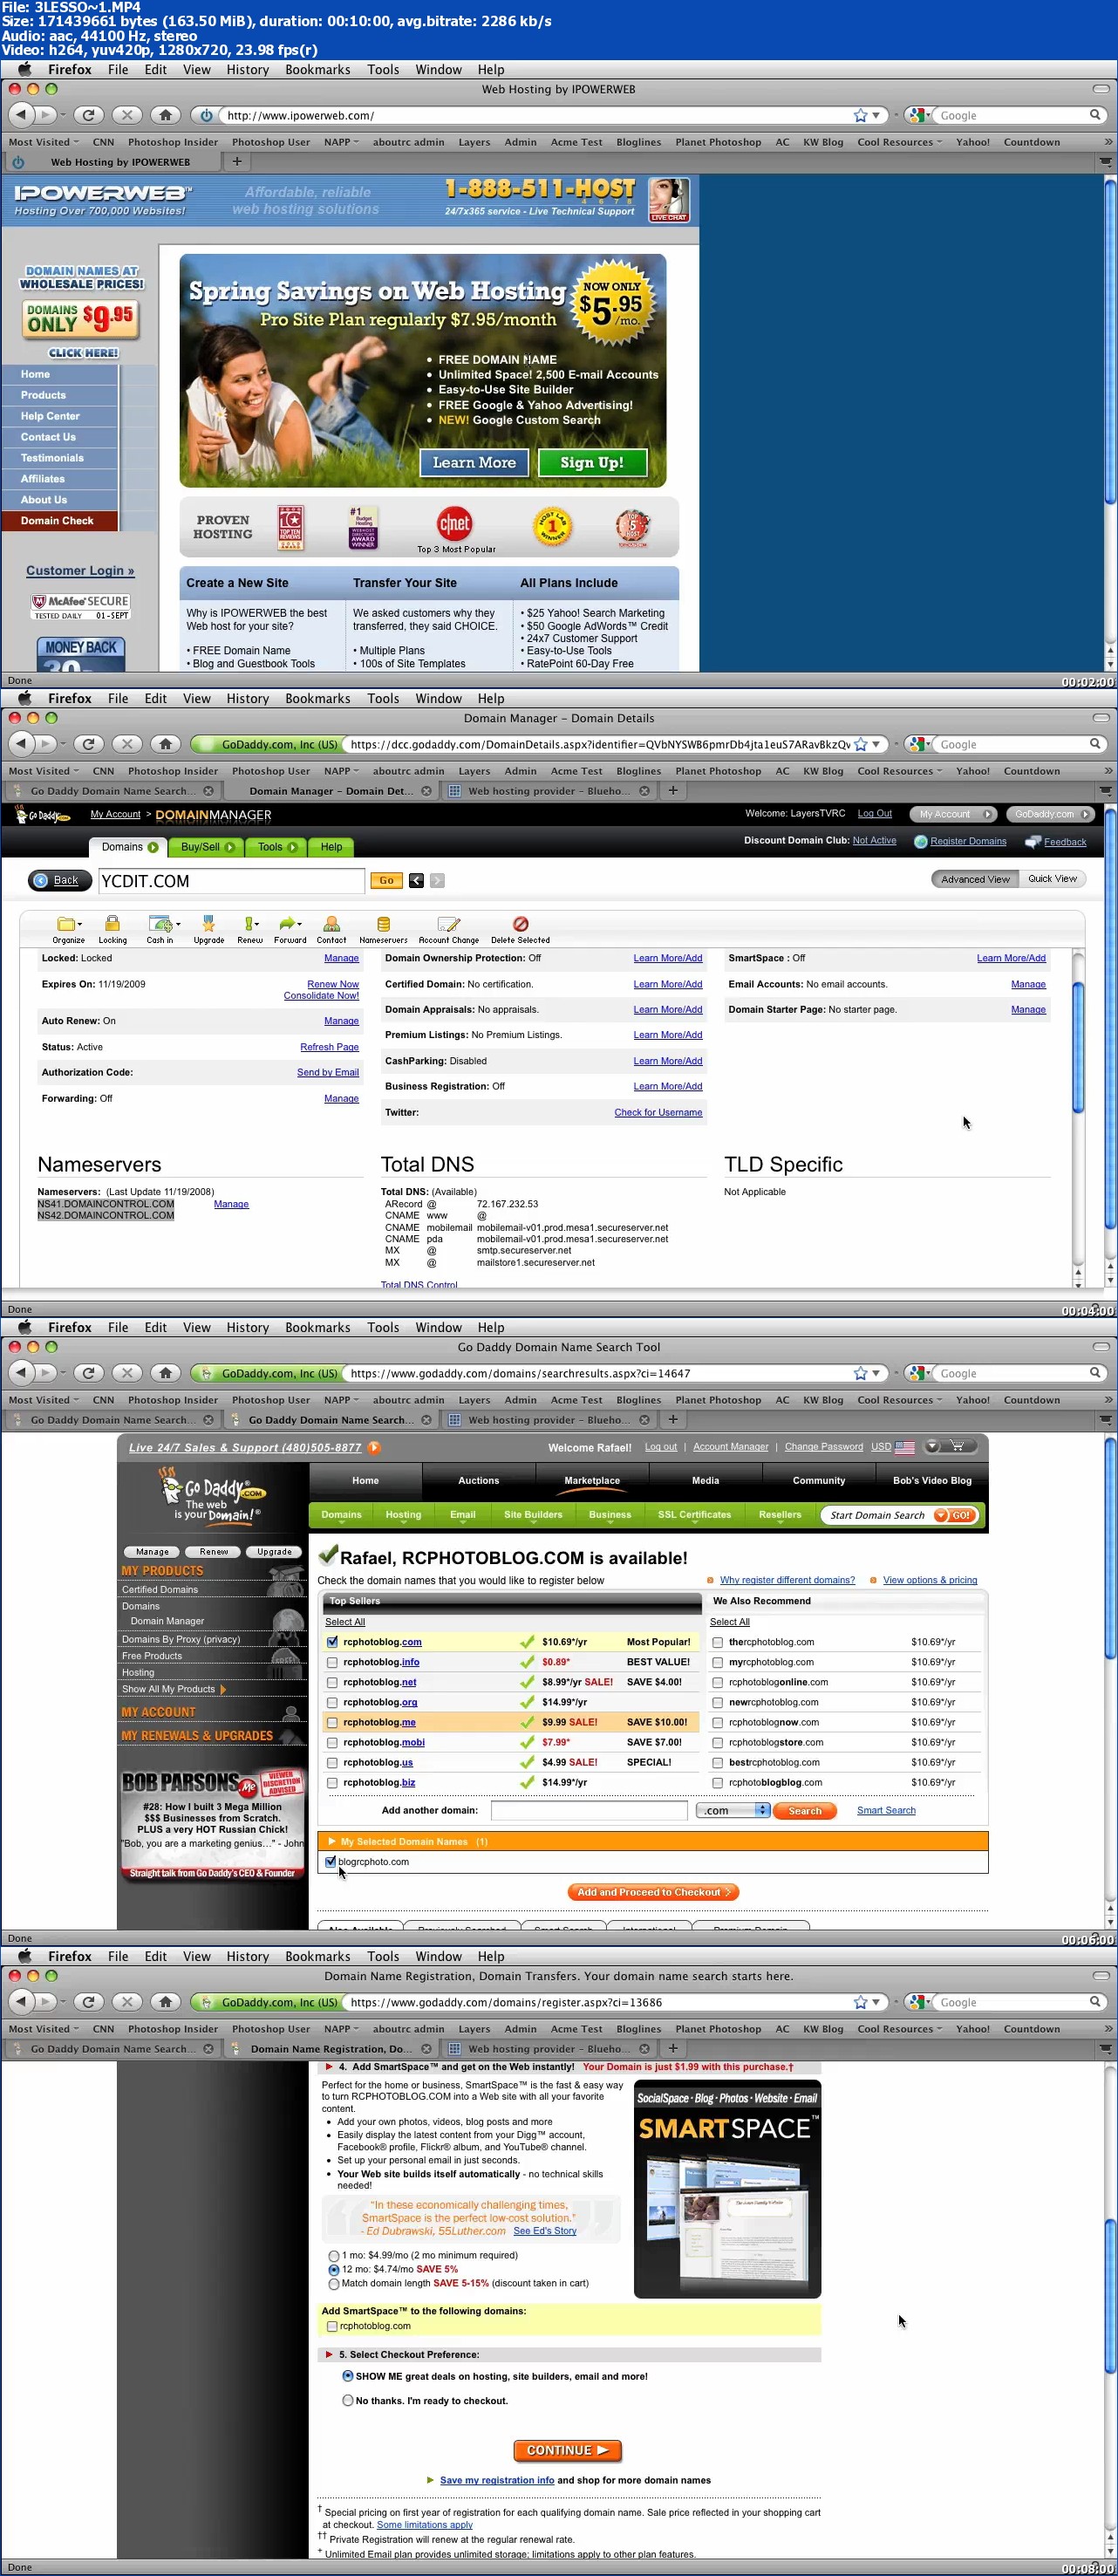
Task: Click the Sign Up! button
Action: click(592, 463)
